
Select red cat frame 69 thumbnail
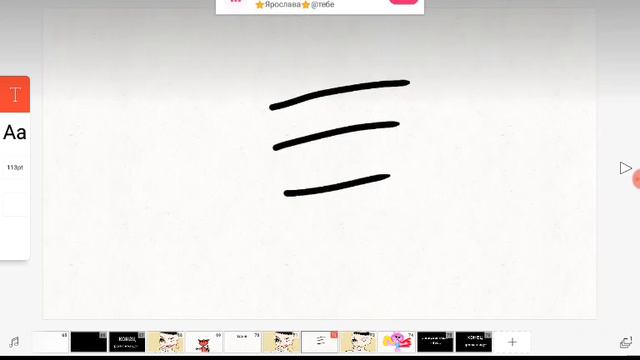204,342
